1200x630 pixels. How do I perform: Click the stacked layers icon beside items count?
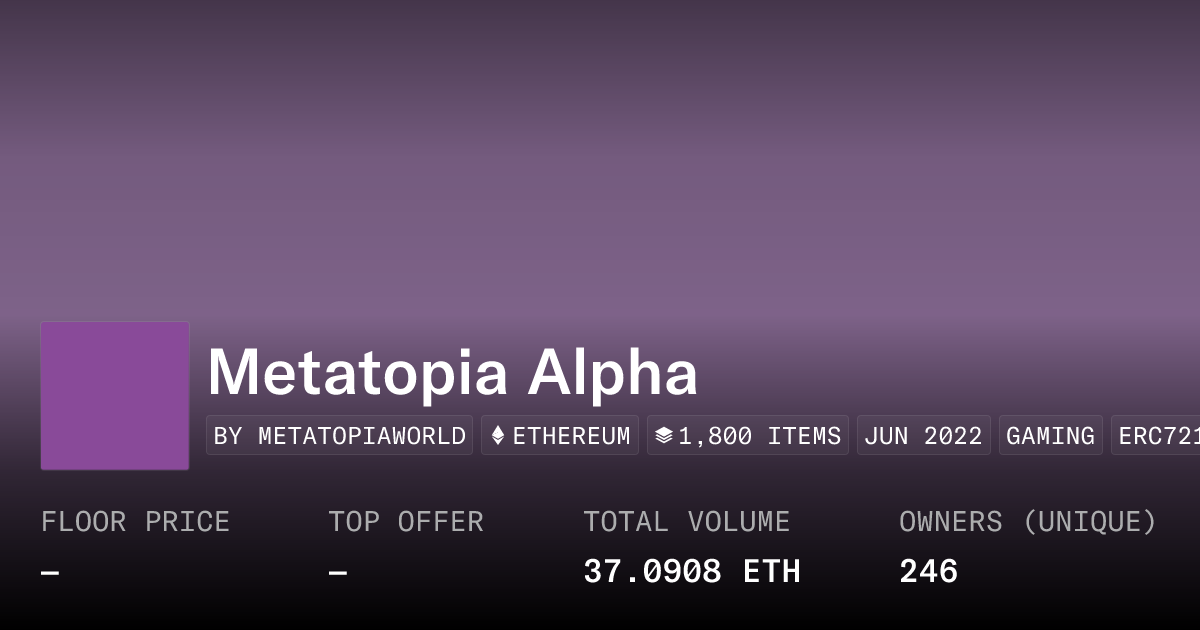click(x=663, y=436)
